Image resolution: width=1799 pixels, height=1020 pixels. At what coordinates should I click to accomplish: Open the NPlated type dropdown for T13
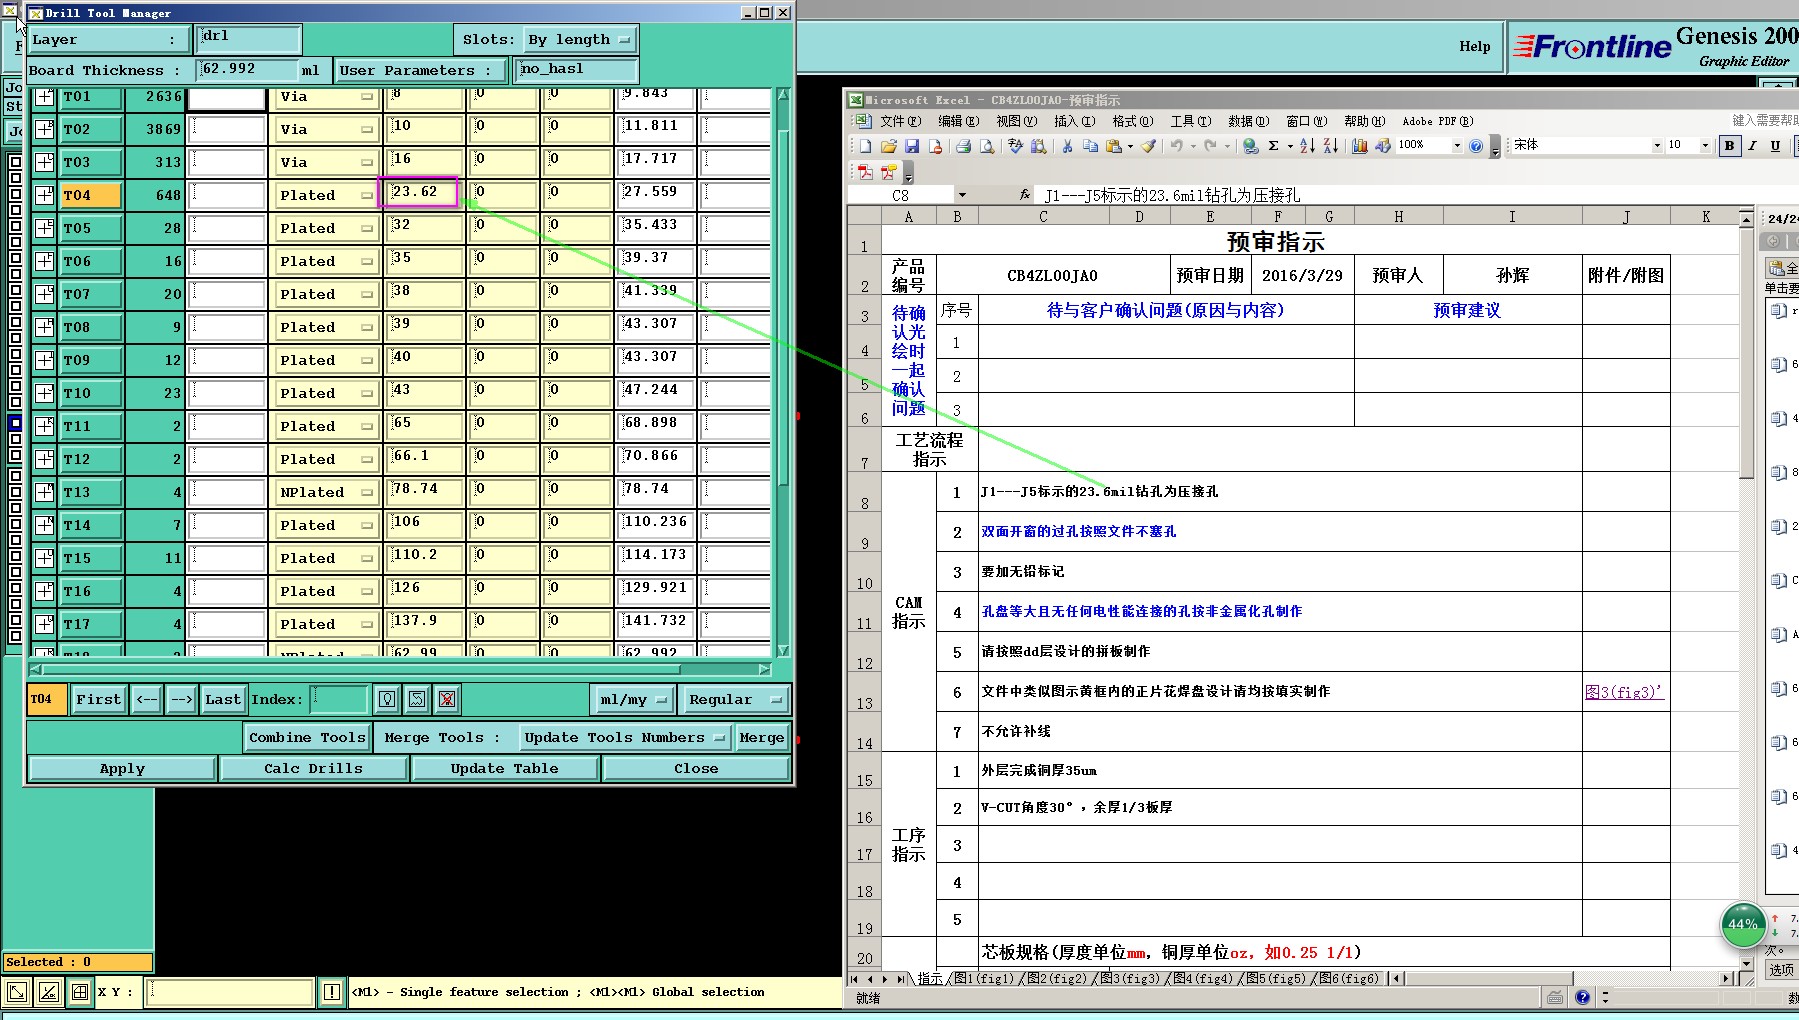[326, 492]
